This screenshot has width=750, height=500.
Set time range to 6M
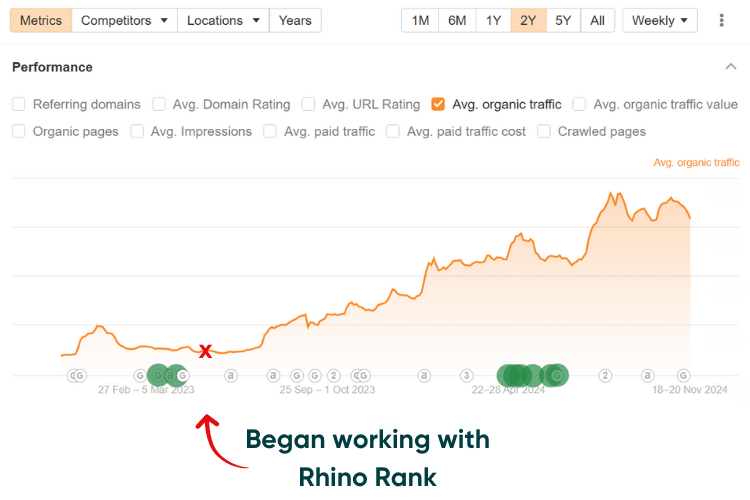(457, 21)
